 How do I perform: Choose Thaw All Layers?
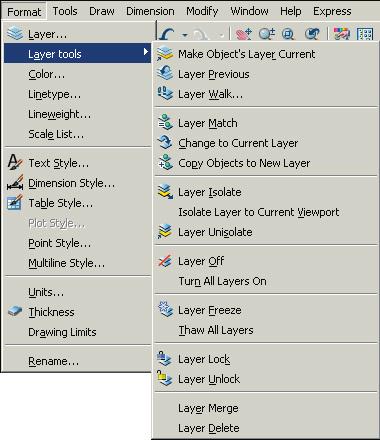tap(266, 330)
